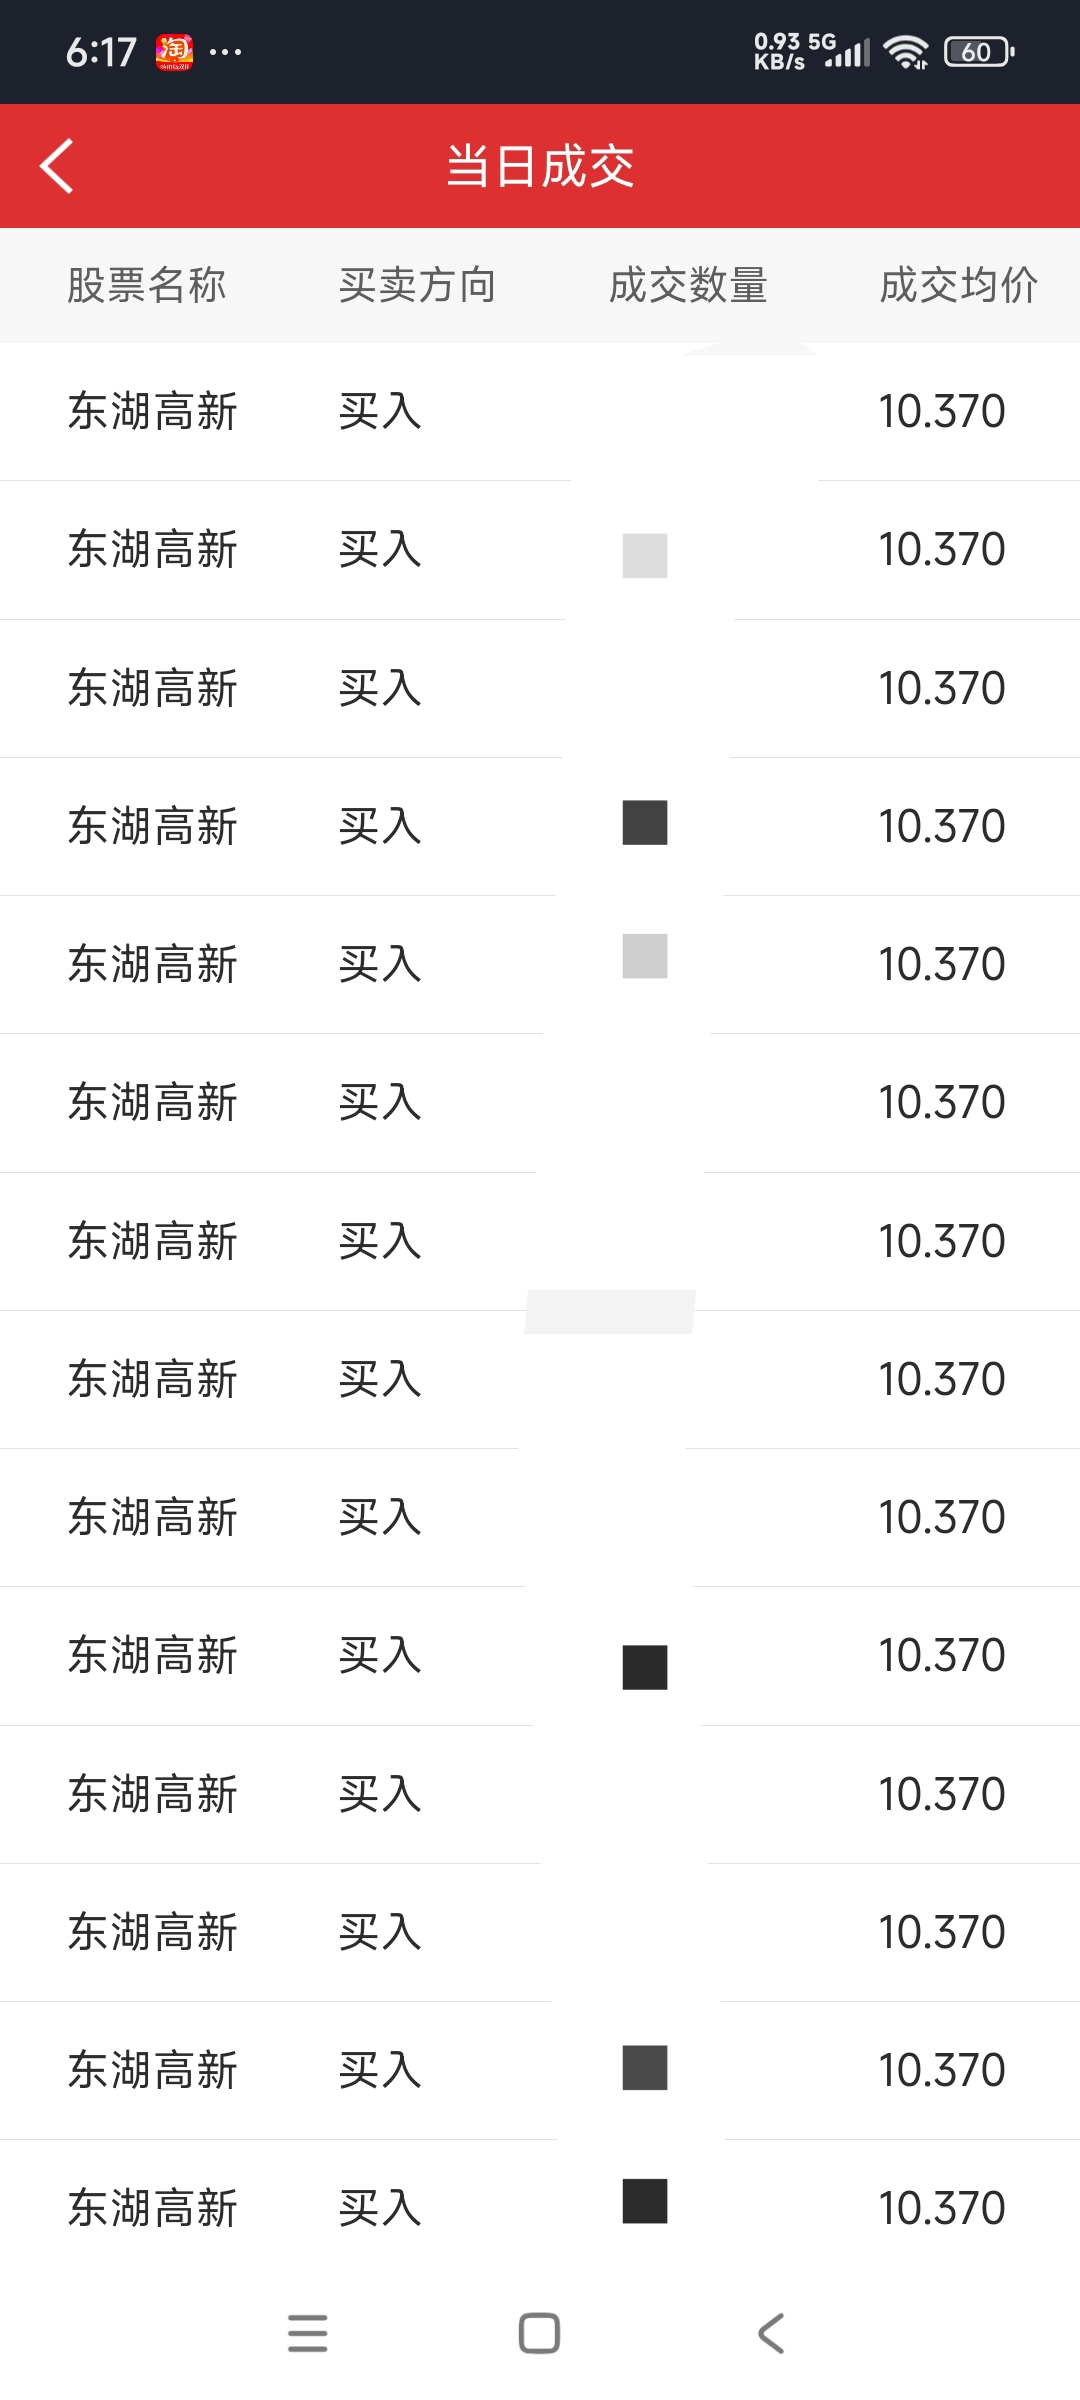Tap 买入 in the second trade row
1080x2400 pixels.
click(x=380, y=549)
